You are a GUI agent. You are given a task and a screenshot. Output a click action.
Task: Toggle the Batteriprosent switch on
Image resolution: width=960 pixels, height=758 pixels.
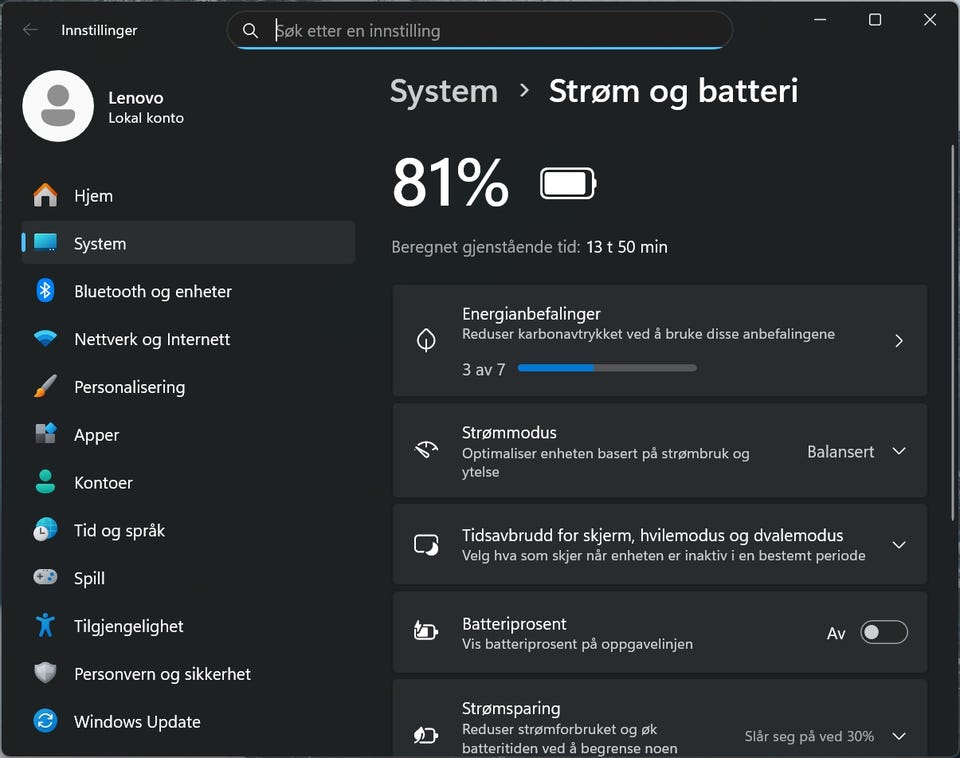click(883, 632)
